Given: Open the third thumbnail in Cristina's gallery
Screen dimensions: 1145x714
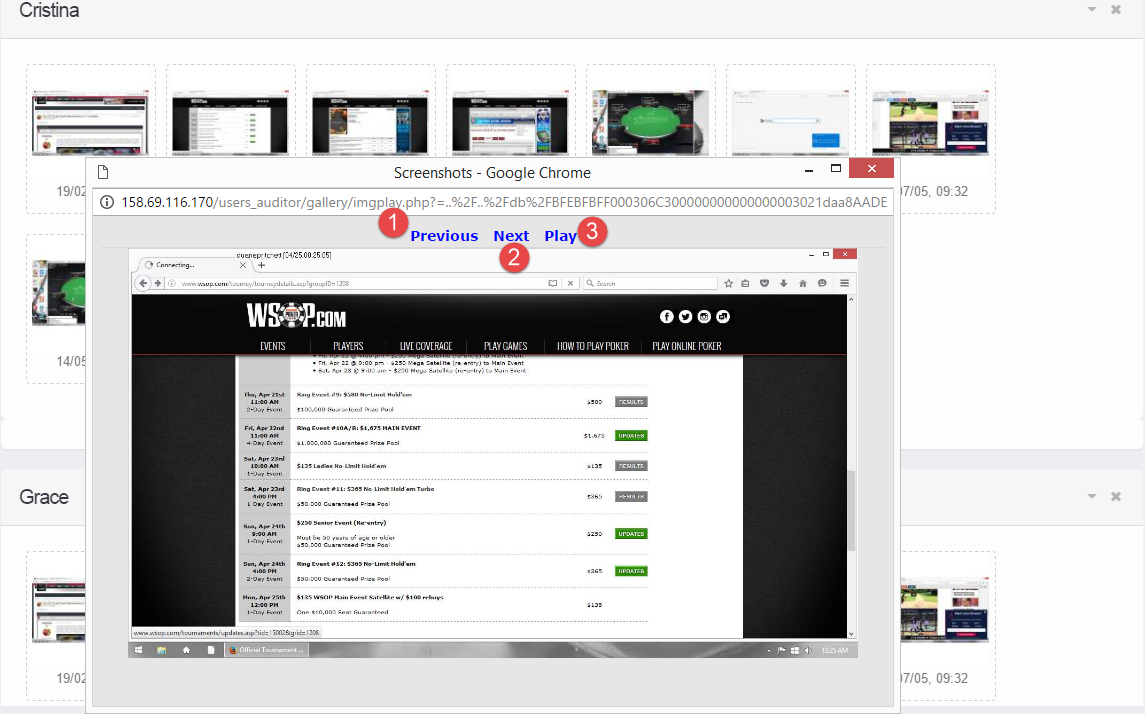Looking at the screenshot, I should pyautogui.click(x=370, y=123).
